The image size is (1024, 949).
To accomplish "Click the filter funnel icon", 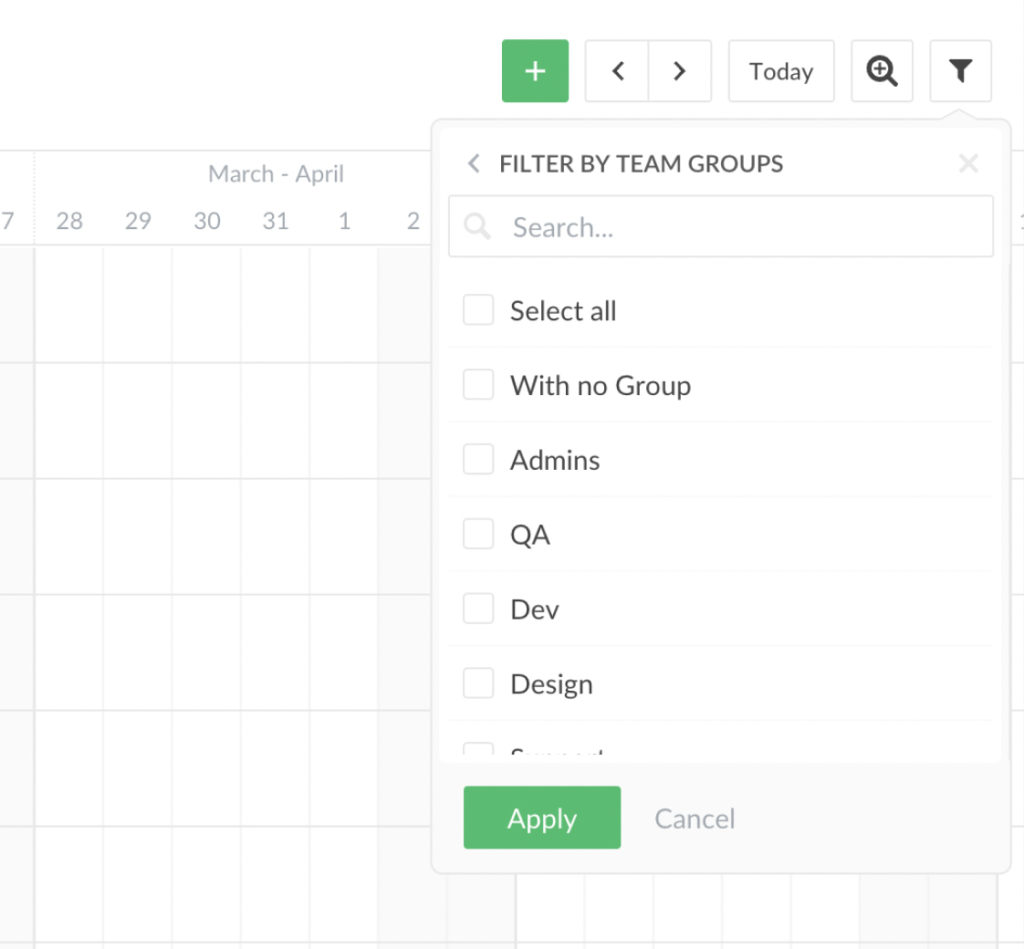I will tap(960, 70).
